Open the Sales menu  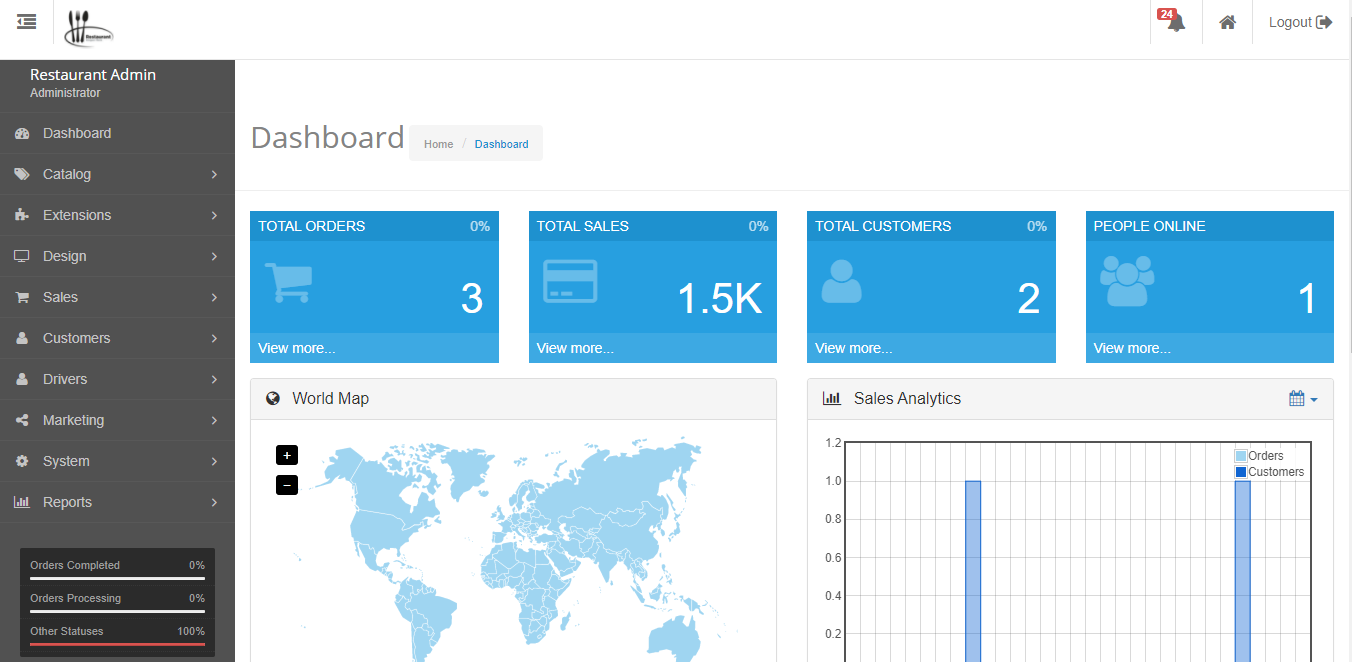117,297
